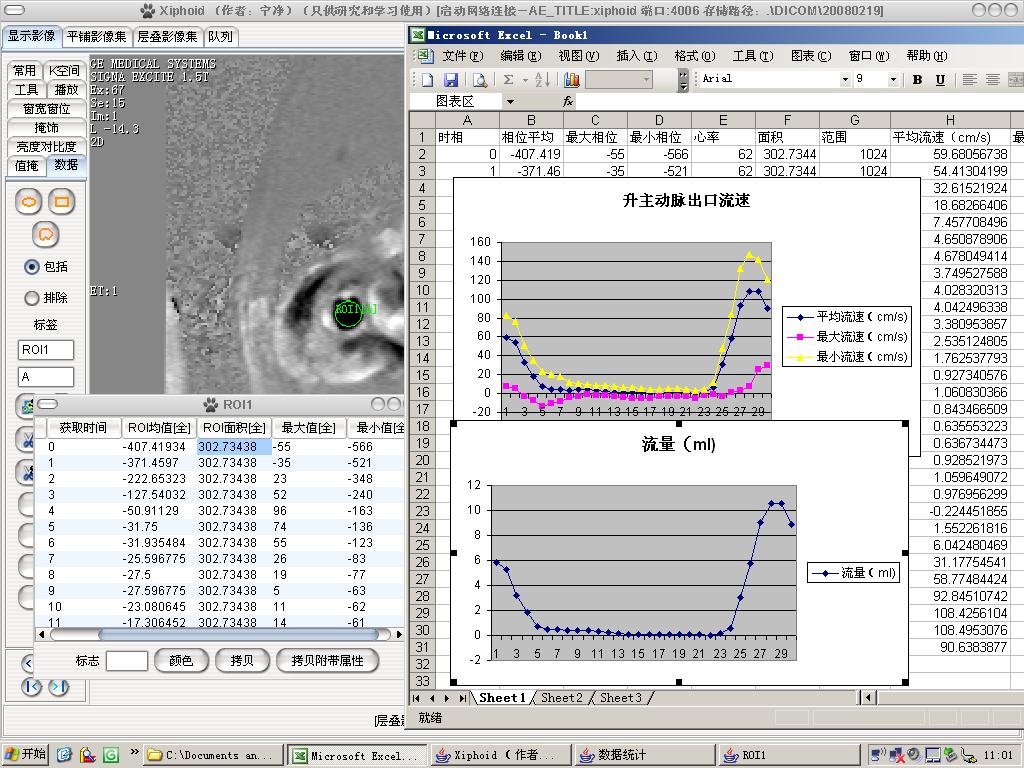Click the Sort Ascending icon in Excel
The height and width of the screenshot is (768, 1024).
coord(542,80)
